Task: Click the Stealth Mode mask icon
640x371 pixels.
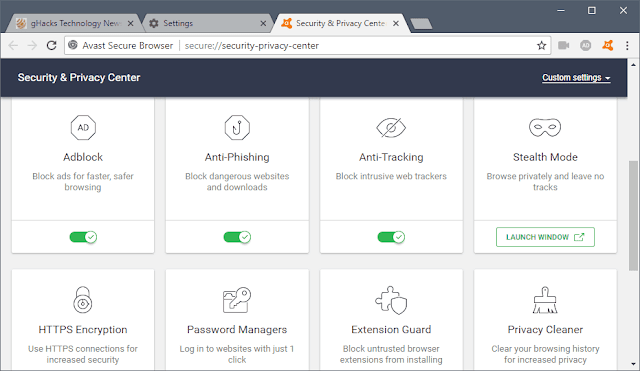Action: tap(545, 128)
